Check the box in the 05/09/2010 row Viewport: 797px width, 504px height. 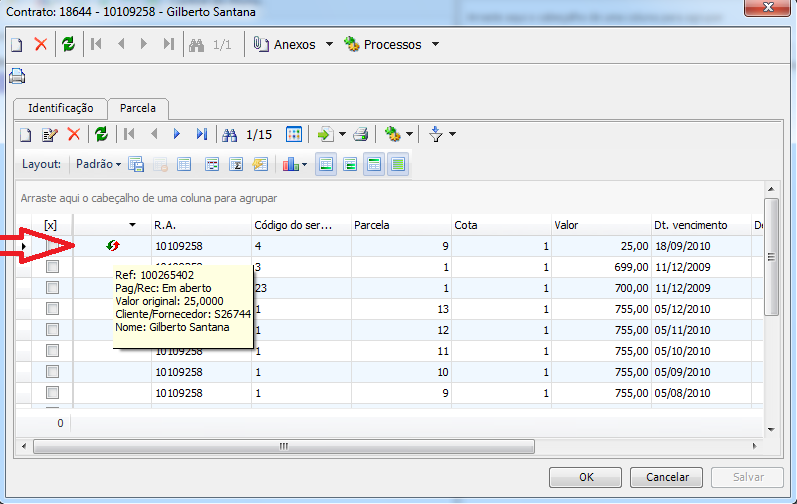click(52, 371)
